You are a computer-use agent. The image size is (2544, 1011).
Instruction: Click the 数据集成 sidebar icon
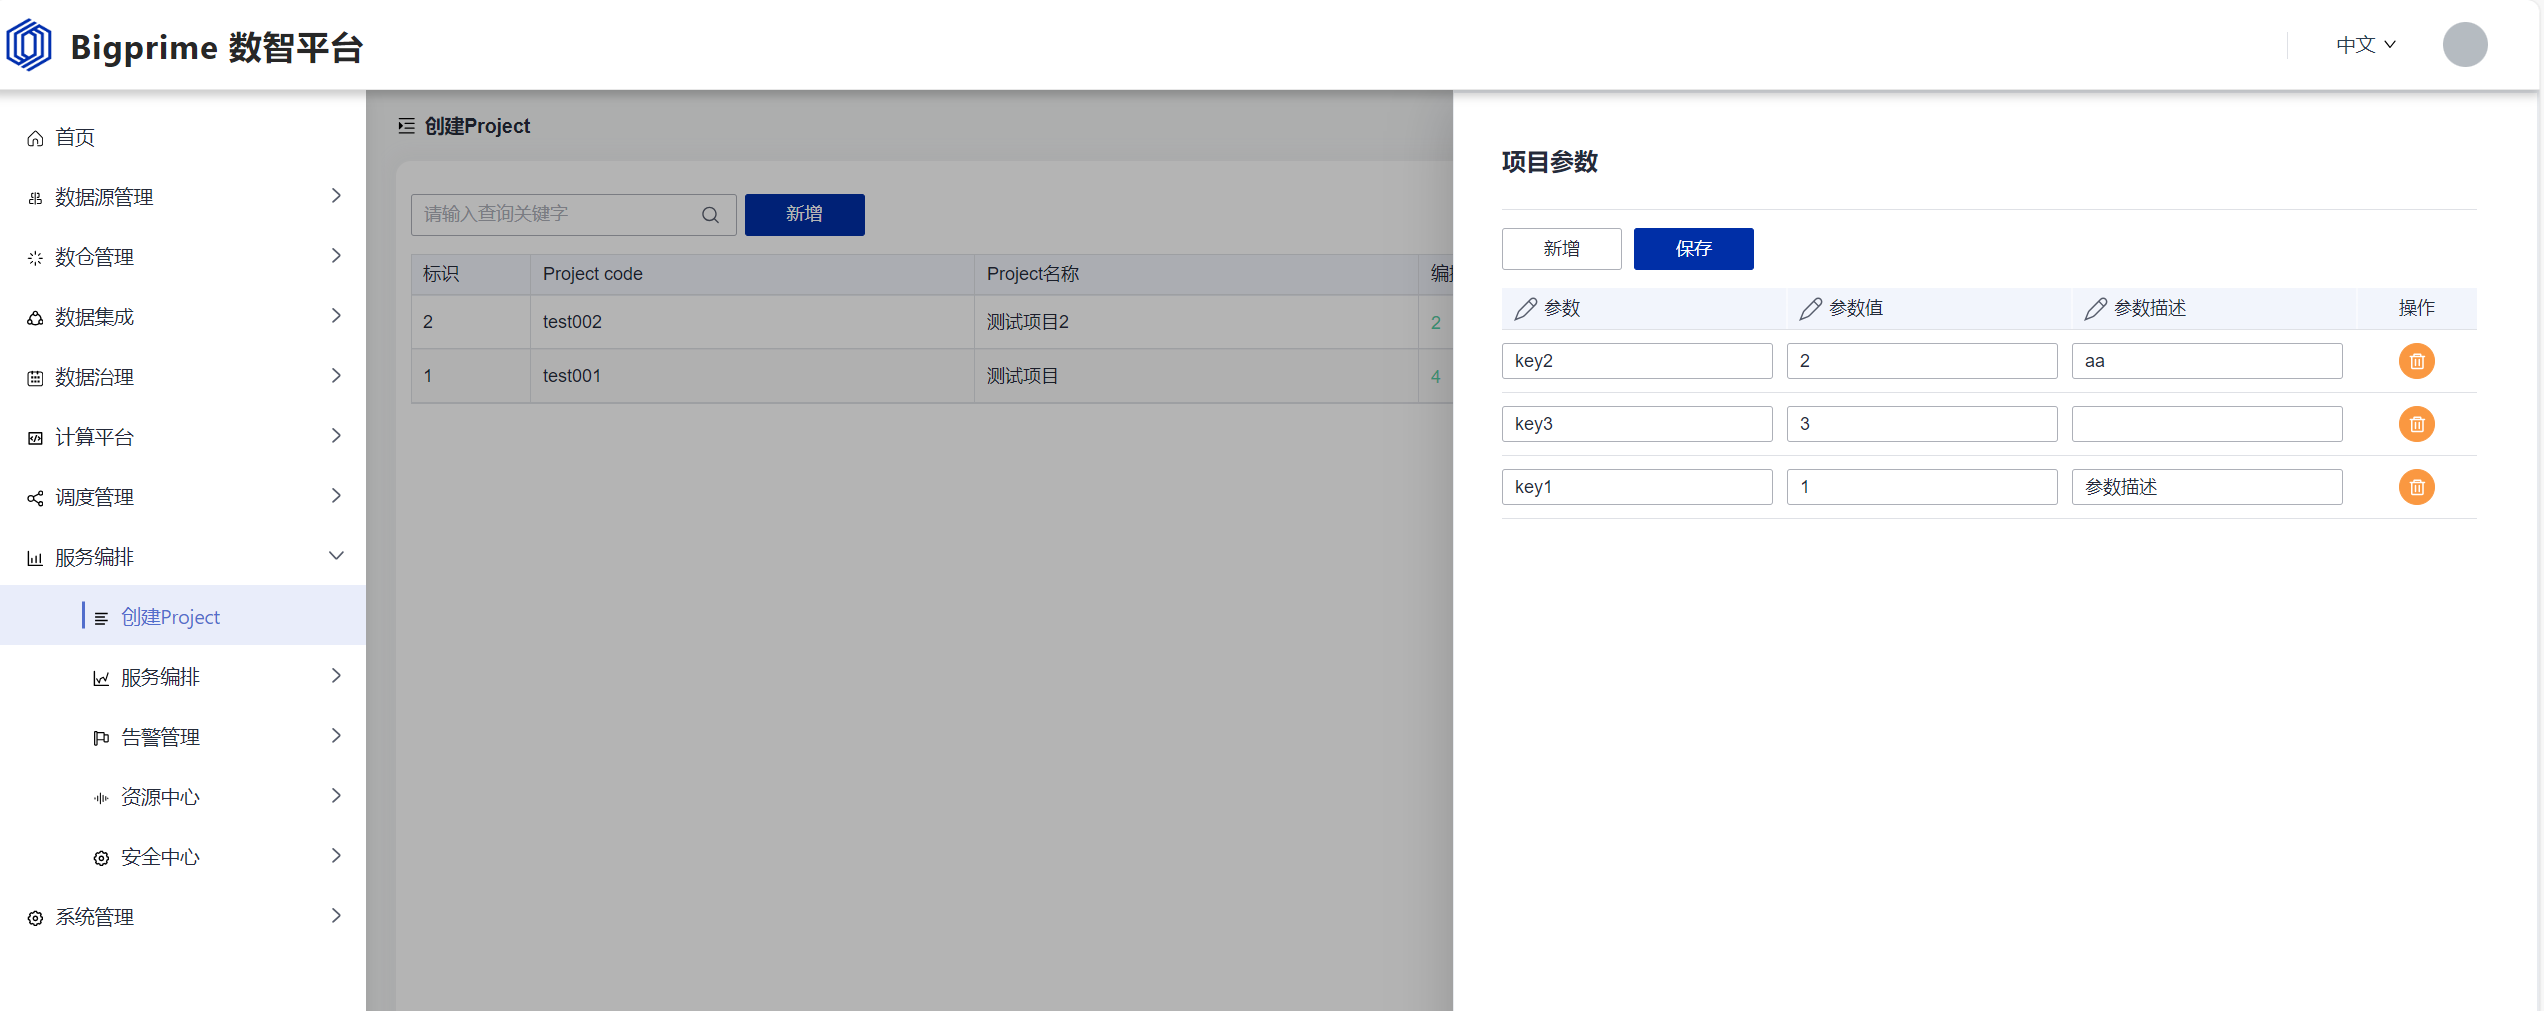tap(35, 318)
